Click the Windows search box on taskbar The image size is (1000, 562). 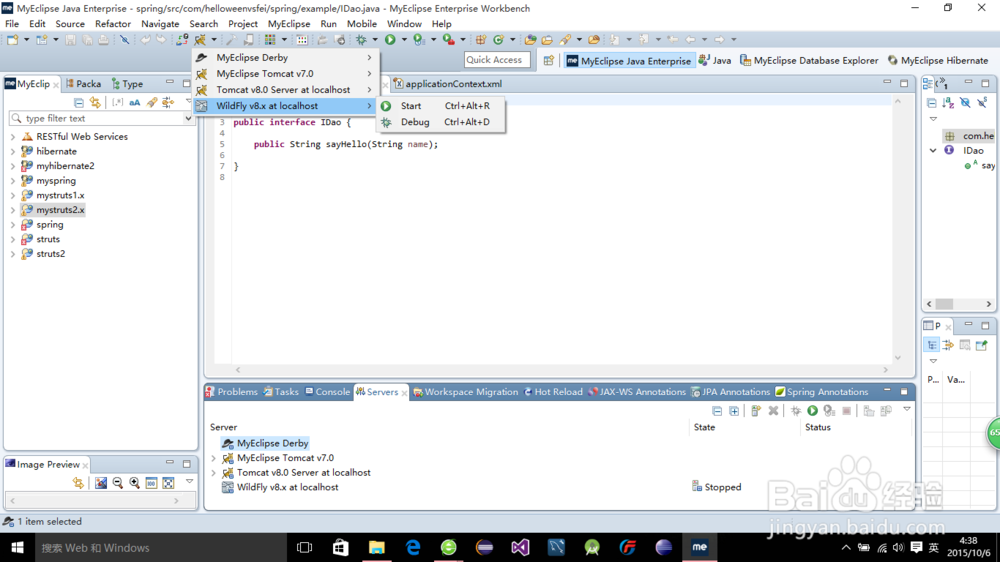(x=161, y=547)
